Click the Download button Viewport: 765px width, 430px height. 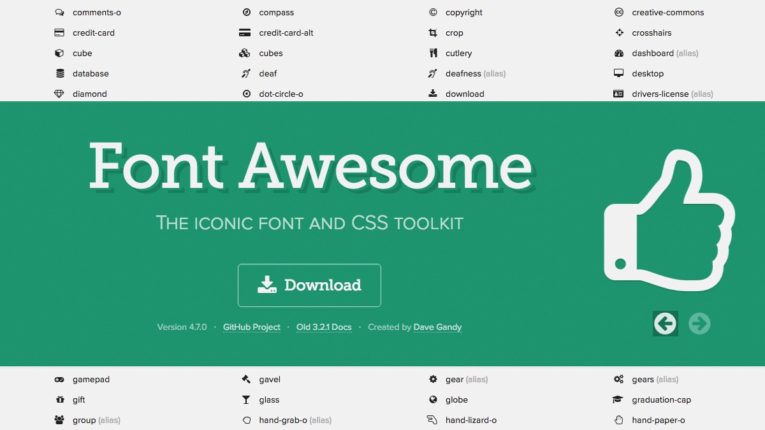pos(309,285)
